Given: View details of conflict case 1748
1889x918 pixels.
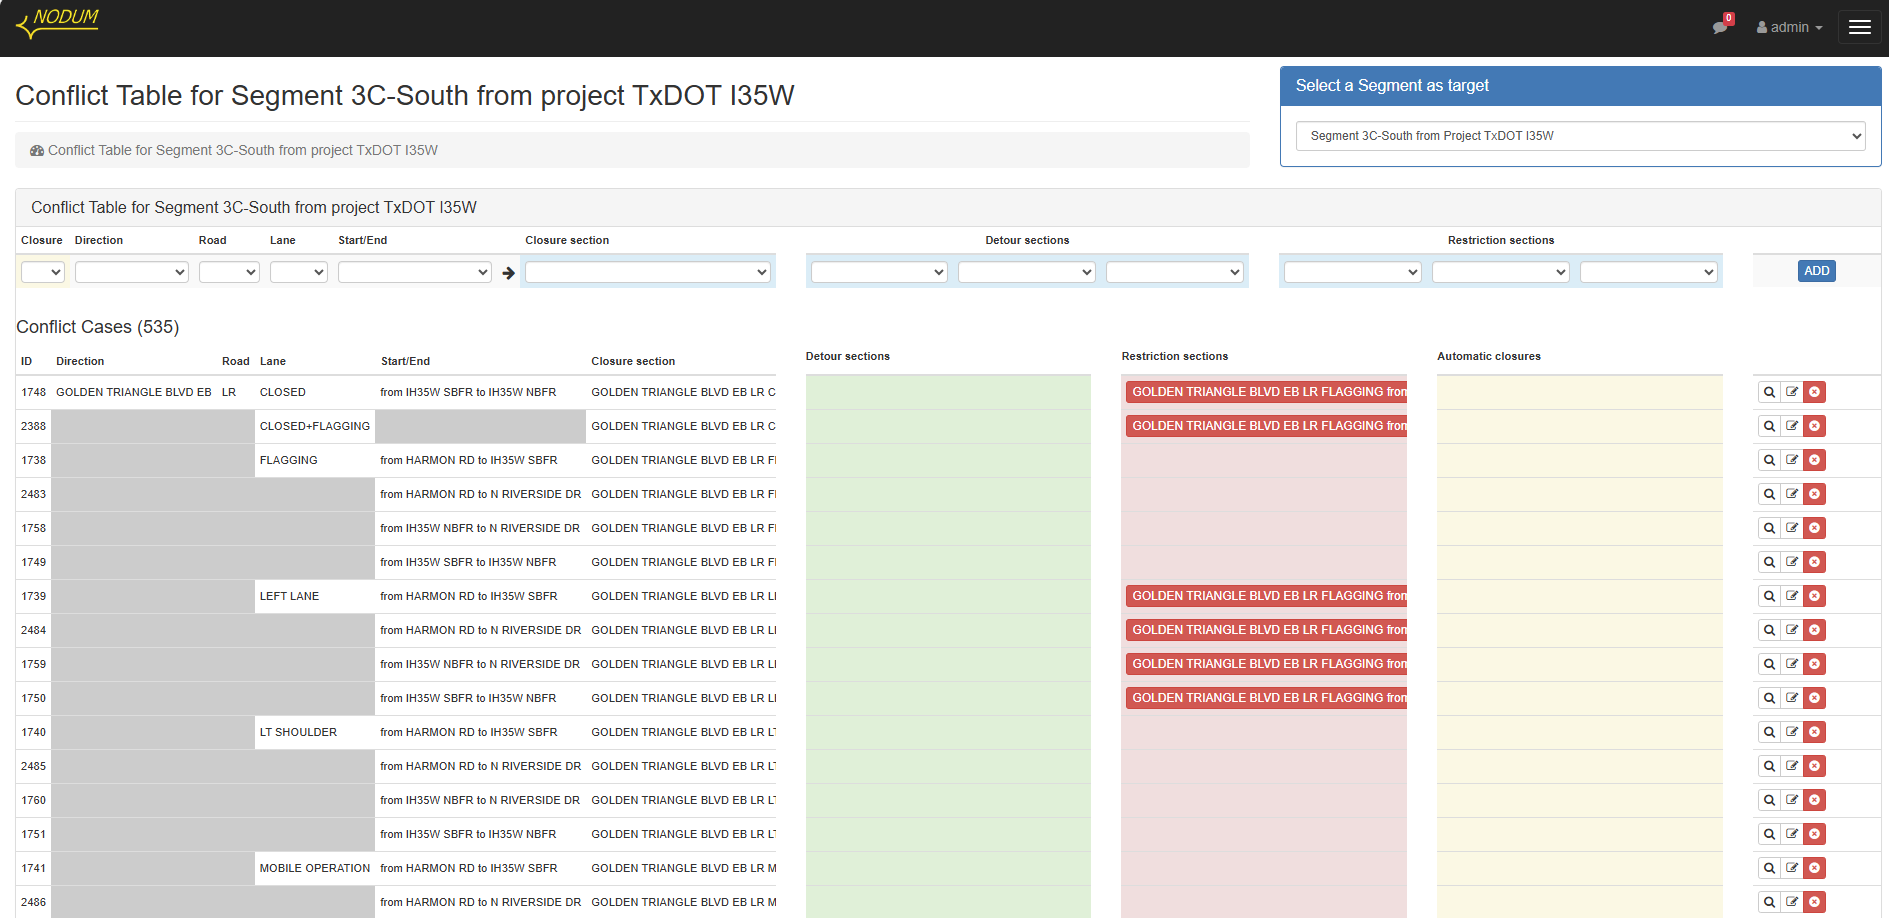Looking at the screenshot, I should 1769,392.
